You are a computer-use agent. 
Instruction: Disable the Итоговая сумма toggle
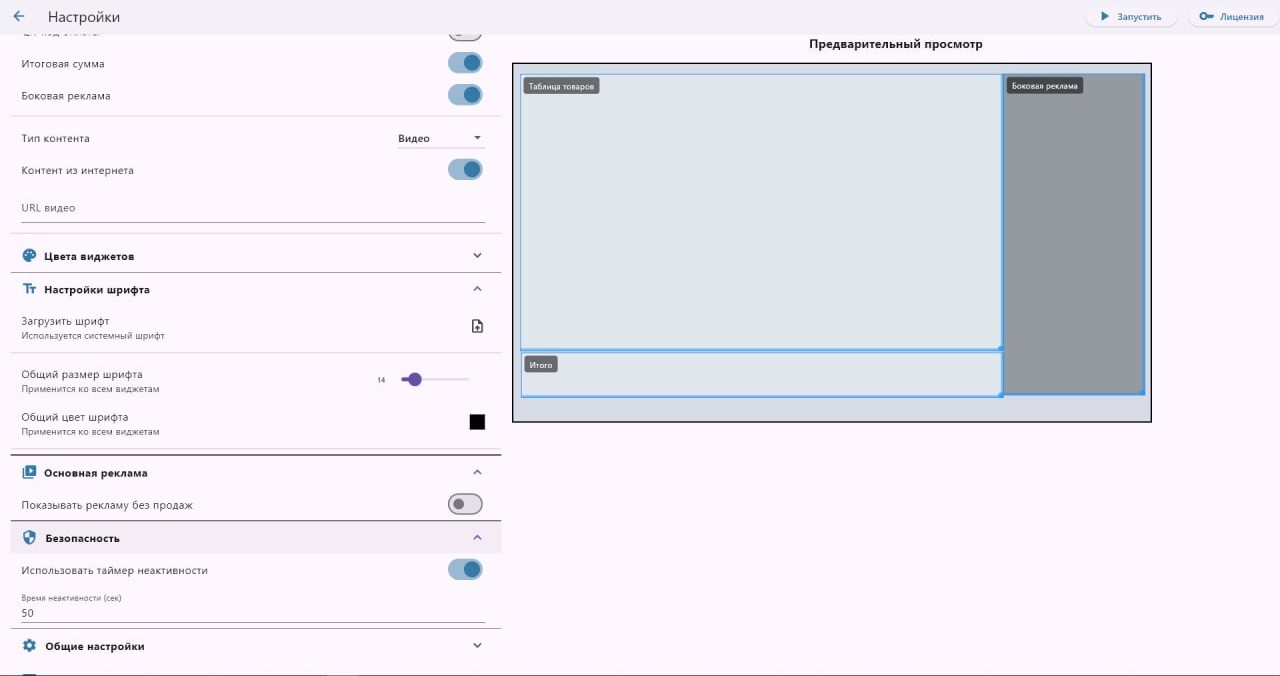coord(465,63)
